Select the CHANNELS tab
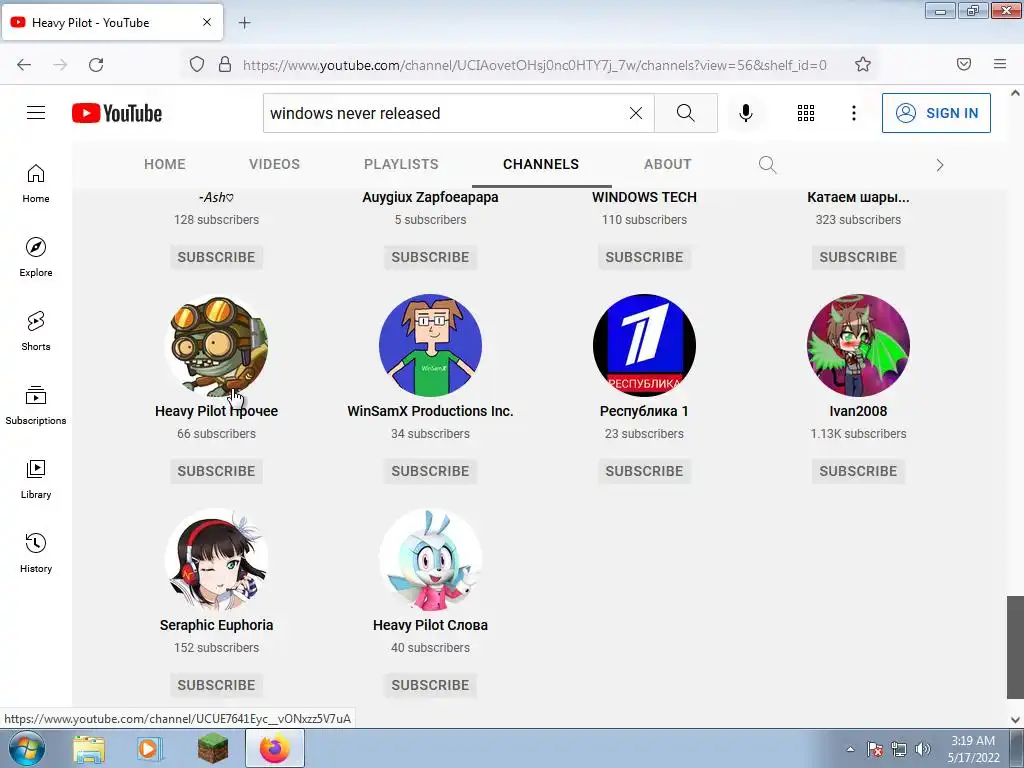The height and width of the screenshot is (768, 1024). coord(541,165)
